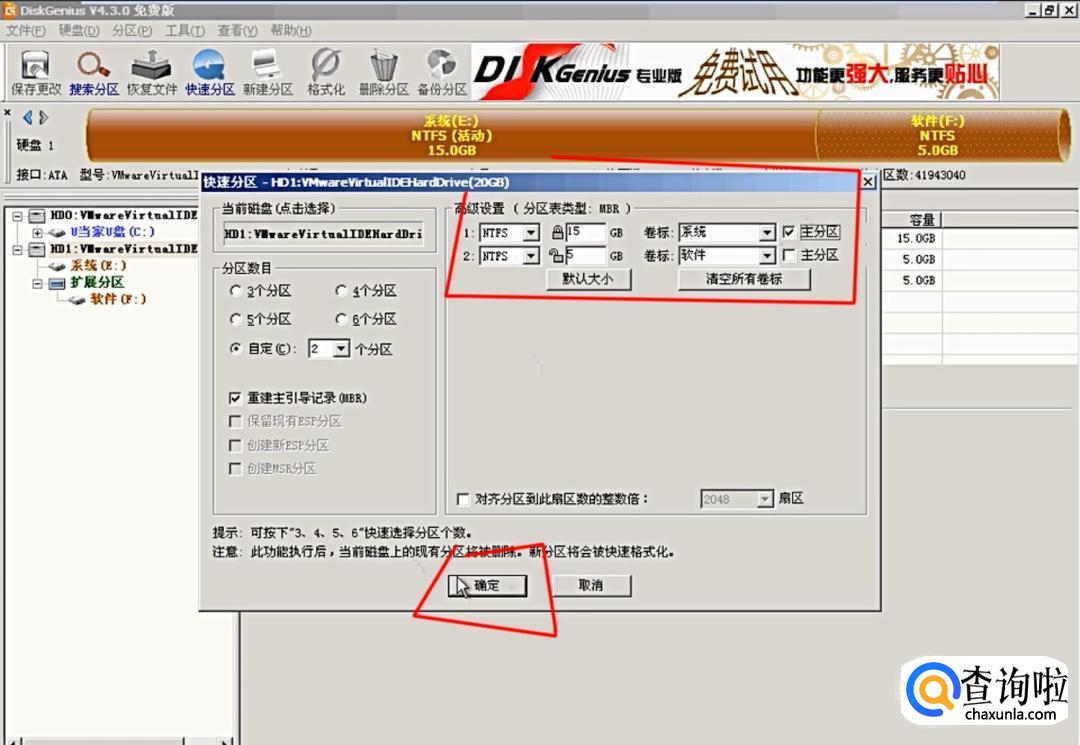Enable 对齐分区到此扇区数的整数倍 checkbox
This screenshot has width=1080, height=745.
(x=464, y=499)
